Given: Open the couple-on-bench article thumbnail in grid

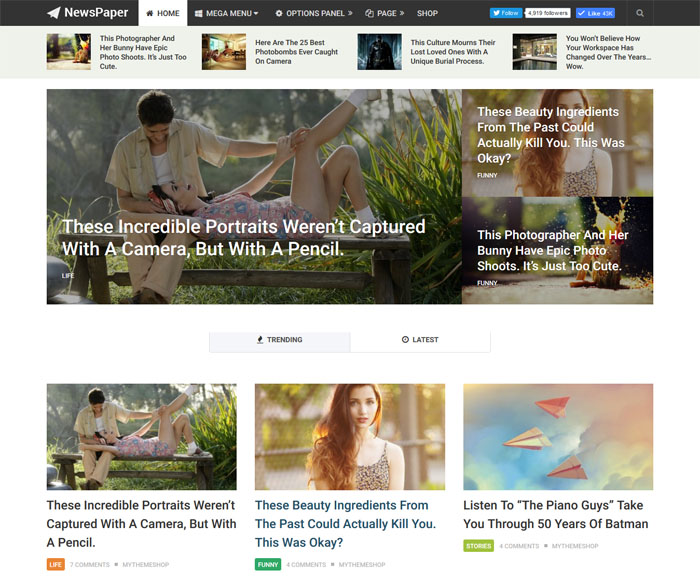Looking at the screenshot, I should [142, 437].
